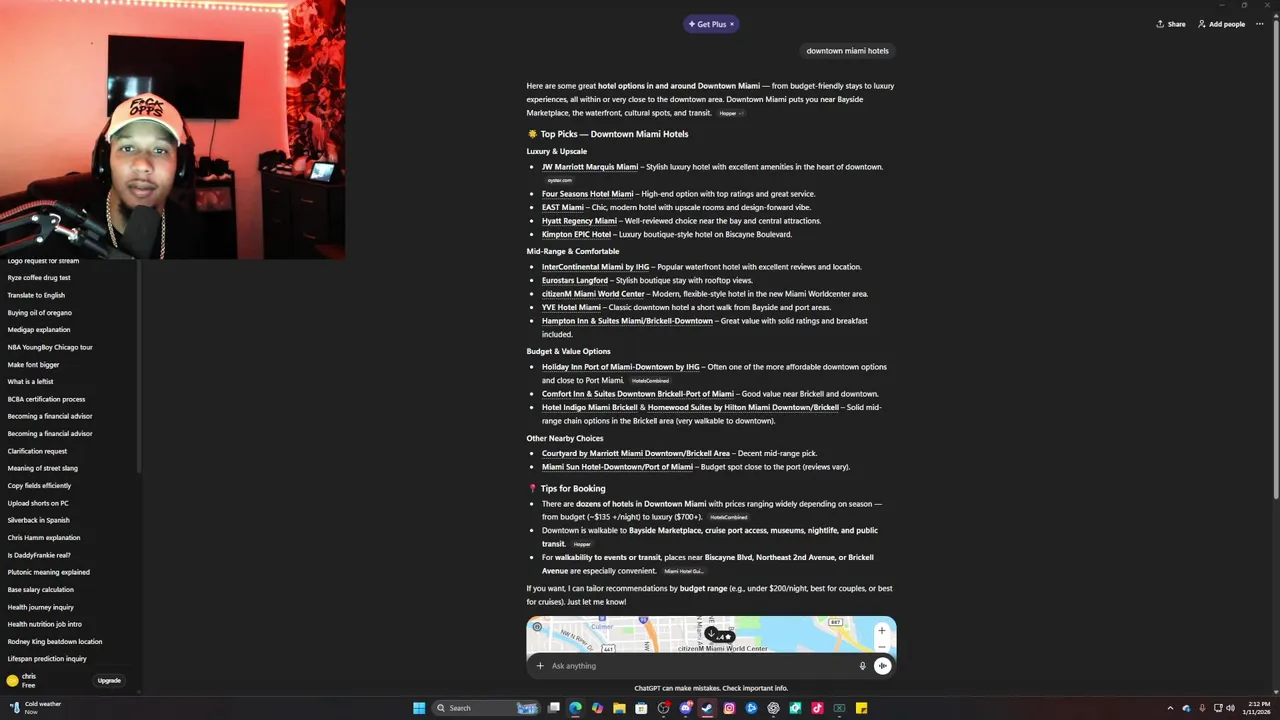The height and width of the screenshot is (720, 1280).
Task: Open chat 'Rodney King beatdown location'
Action: click(54, 641)
